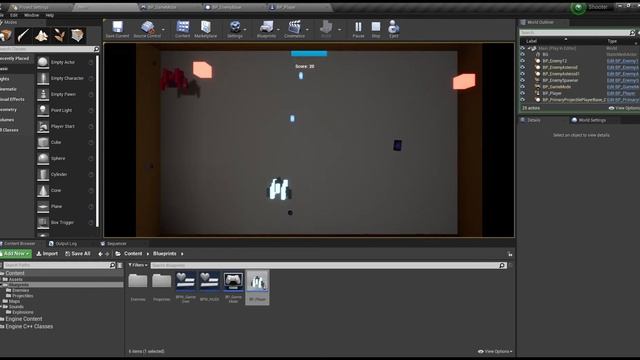
Task: Pick Empty Actor from placement list
Action: (x=65, y=62)
